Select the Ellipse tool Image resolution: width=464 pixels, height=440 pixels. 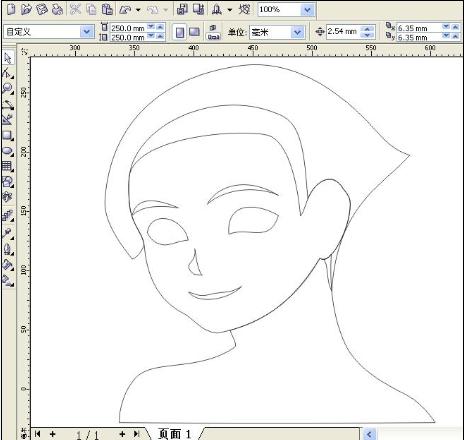8,151
